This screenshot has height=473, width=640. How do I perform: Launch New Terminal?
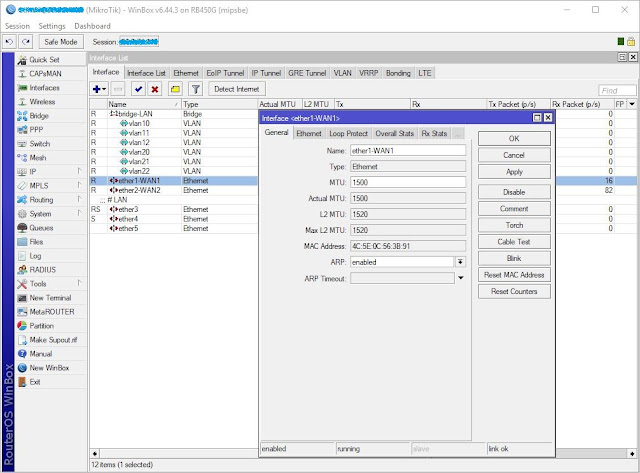pyautogui.click(x=50, y=298)
